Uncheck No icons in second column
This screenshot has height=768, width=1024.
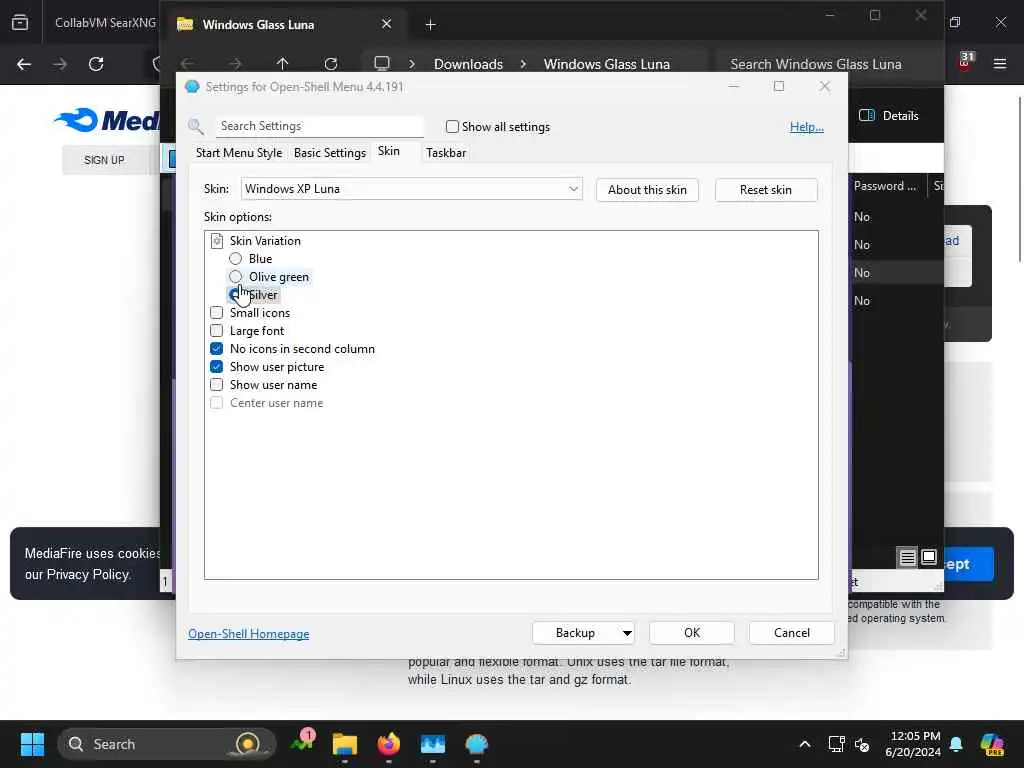coord(217,349)
